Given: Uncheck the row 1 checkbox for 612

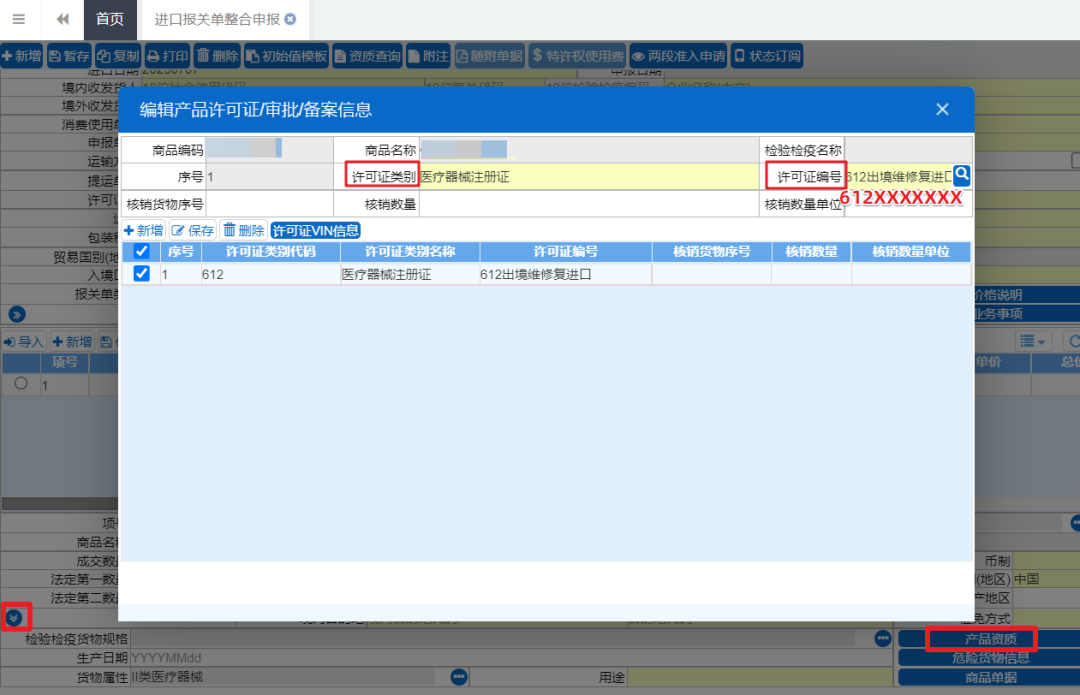Looking at the screenshot, I should pyautogui.click(x=141, y=273).
